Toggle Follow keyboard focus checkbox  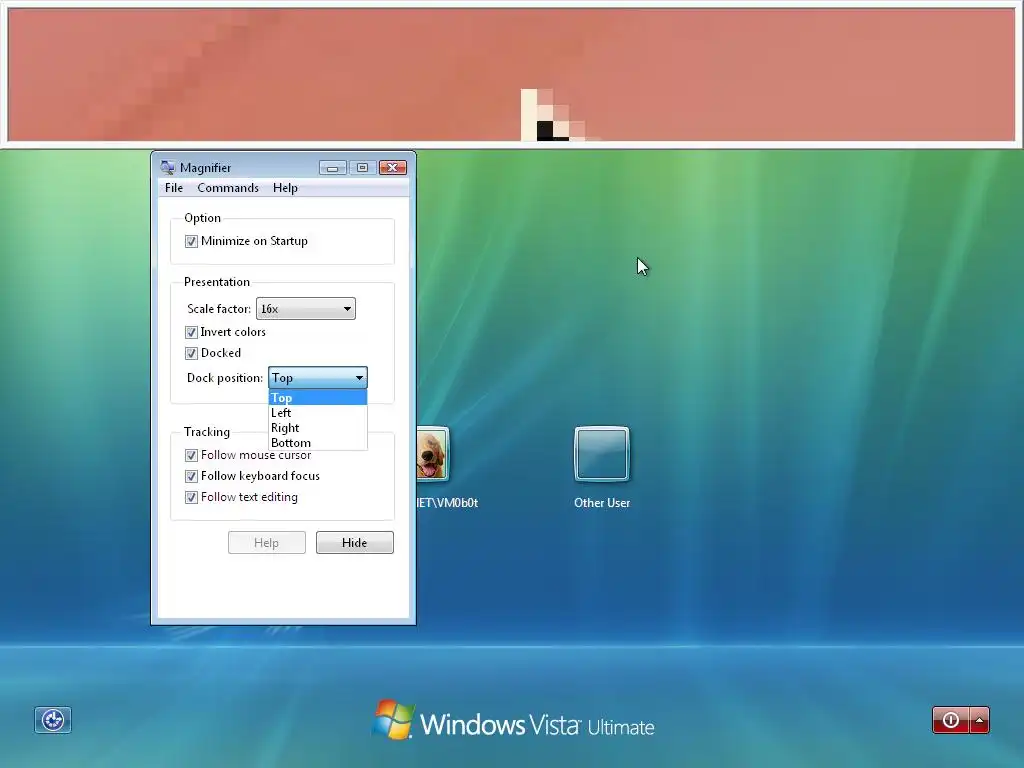coord(191,476)
